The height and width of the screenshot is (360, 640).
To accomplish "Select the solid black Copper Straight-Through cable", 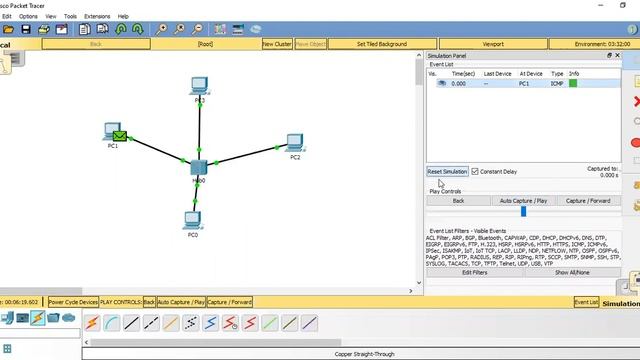I will pyautogui.click(x=131, y=323).
